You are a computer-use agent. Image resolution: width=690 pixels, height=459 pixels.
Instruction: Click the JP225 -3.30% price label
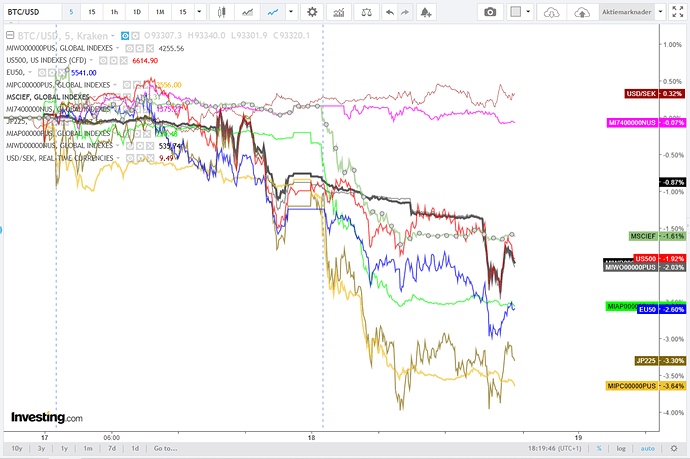660,361
